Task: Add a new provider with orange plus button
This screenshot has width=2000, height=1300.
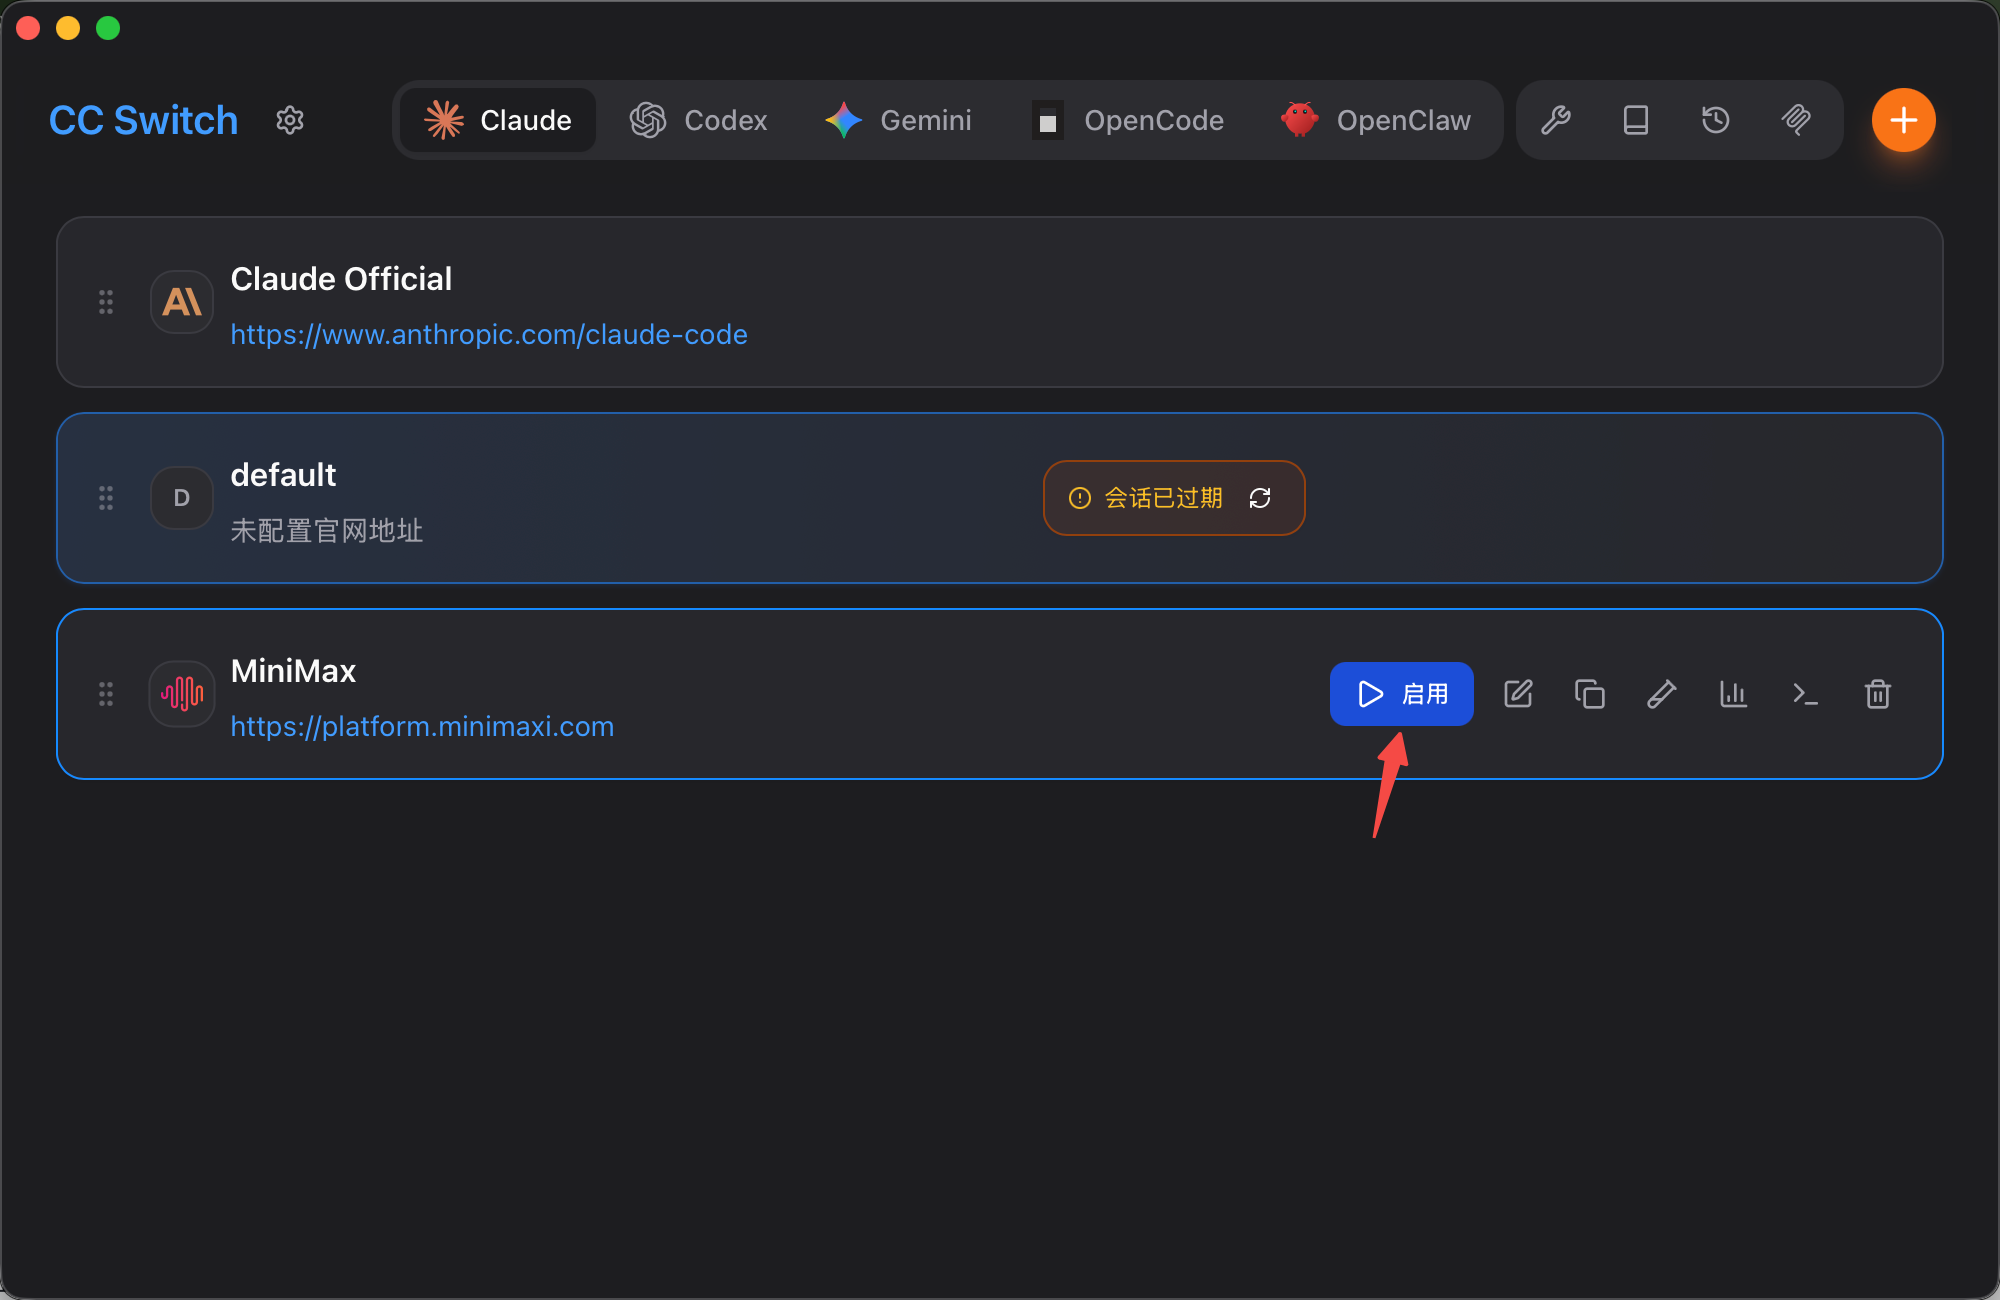Action: 1904,120
